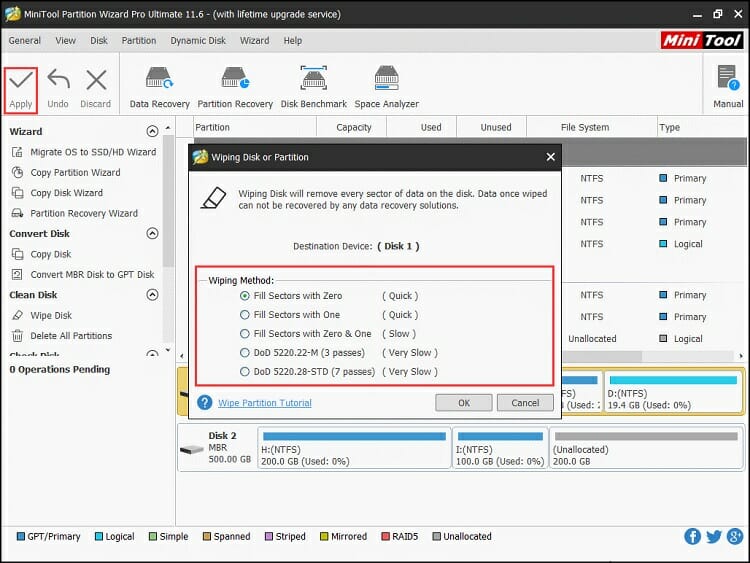Image resolution: width=750 pixels, height=563 pixels.
Task: Click the Apply checkmark icon
Action: (21, 81)
